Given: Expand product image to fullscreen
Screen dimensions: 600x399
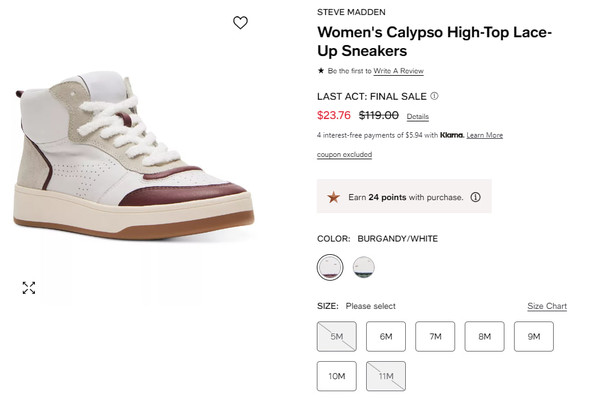Looking at the screenshot, I should (x=29, y=288).
